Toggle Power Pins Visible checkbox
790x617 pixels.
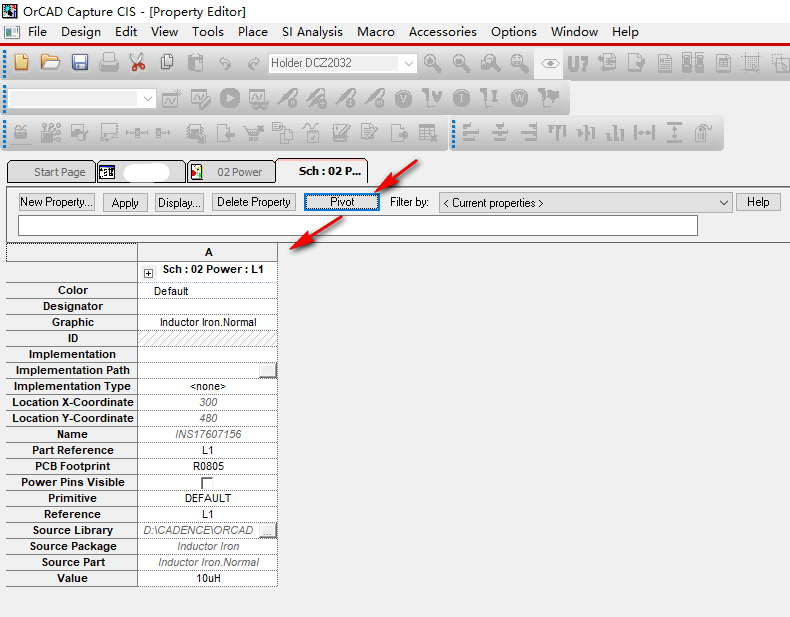pos(207,483)
